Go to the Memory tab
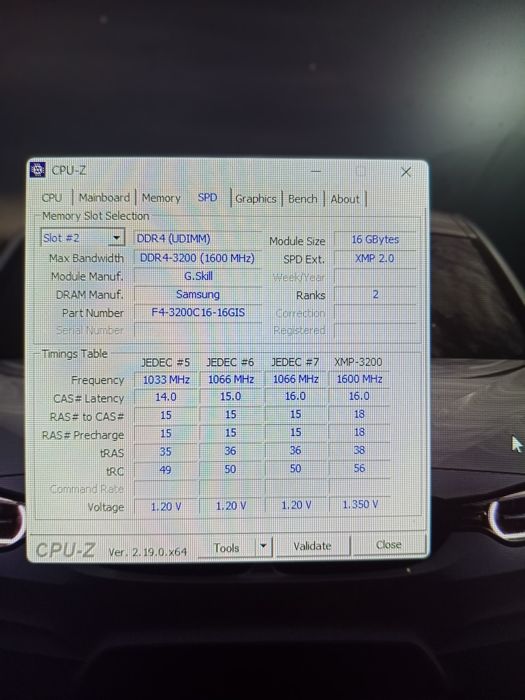The image size is (525, 700). [161, 198]
